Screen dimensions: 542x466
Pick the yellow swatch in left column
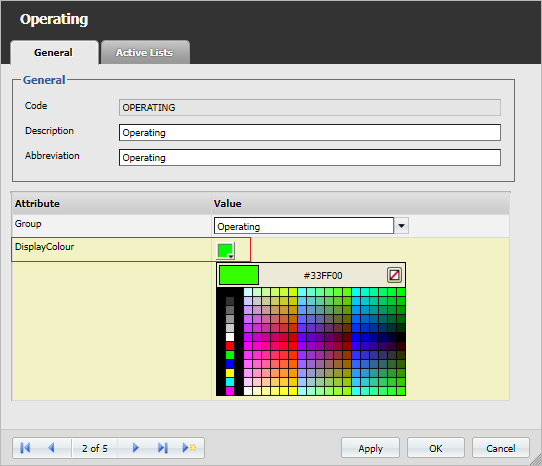[x=230, y=373]
